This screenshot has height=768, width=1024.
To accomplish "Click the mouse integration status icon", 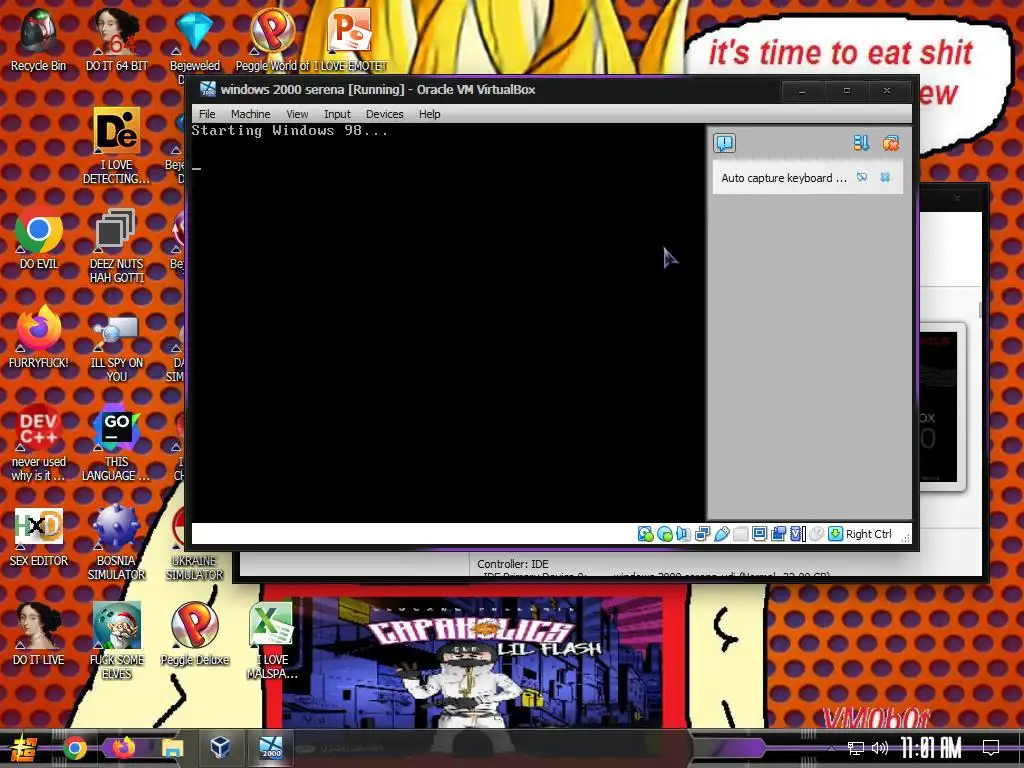I will (816, 534).
